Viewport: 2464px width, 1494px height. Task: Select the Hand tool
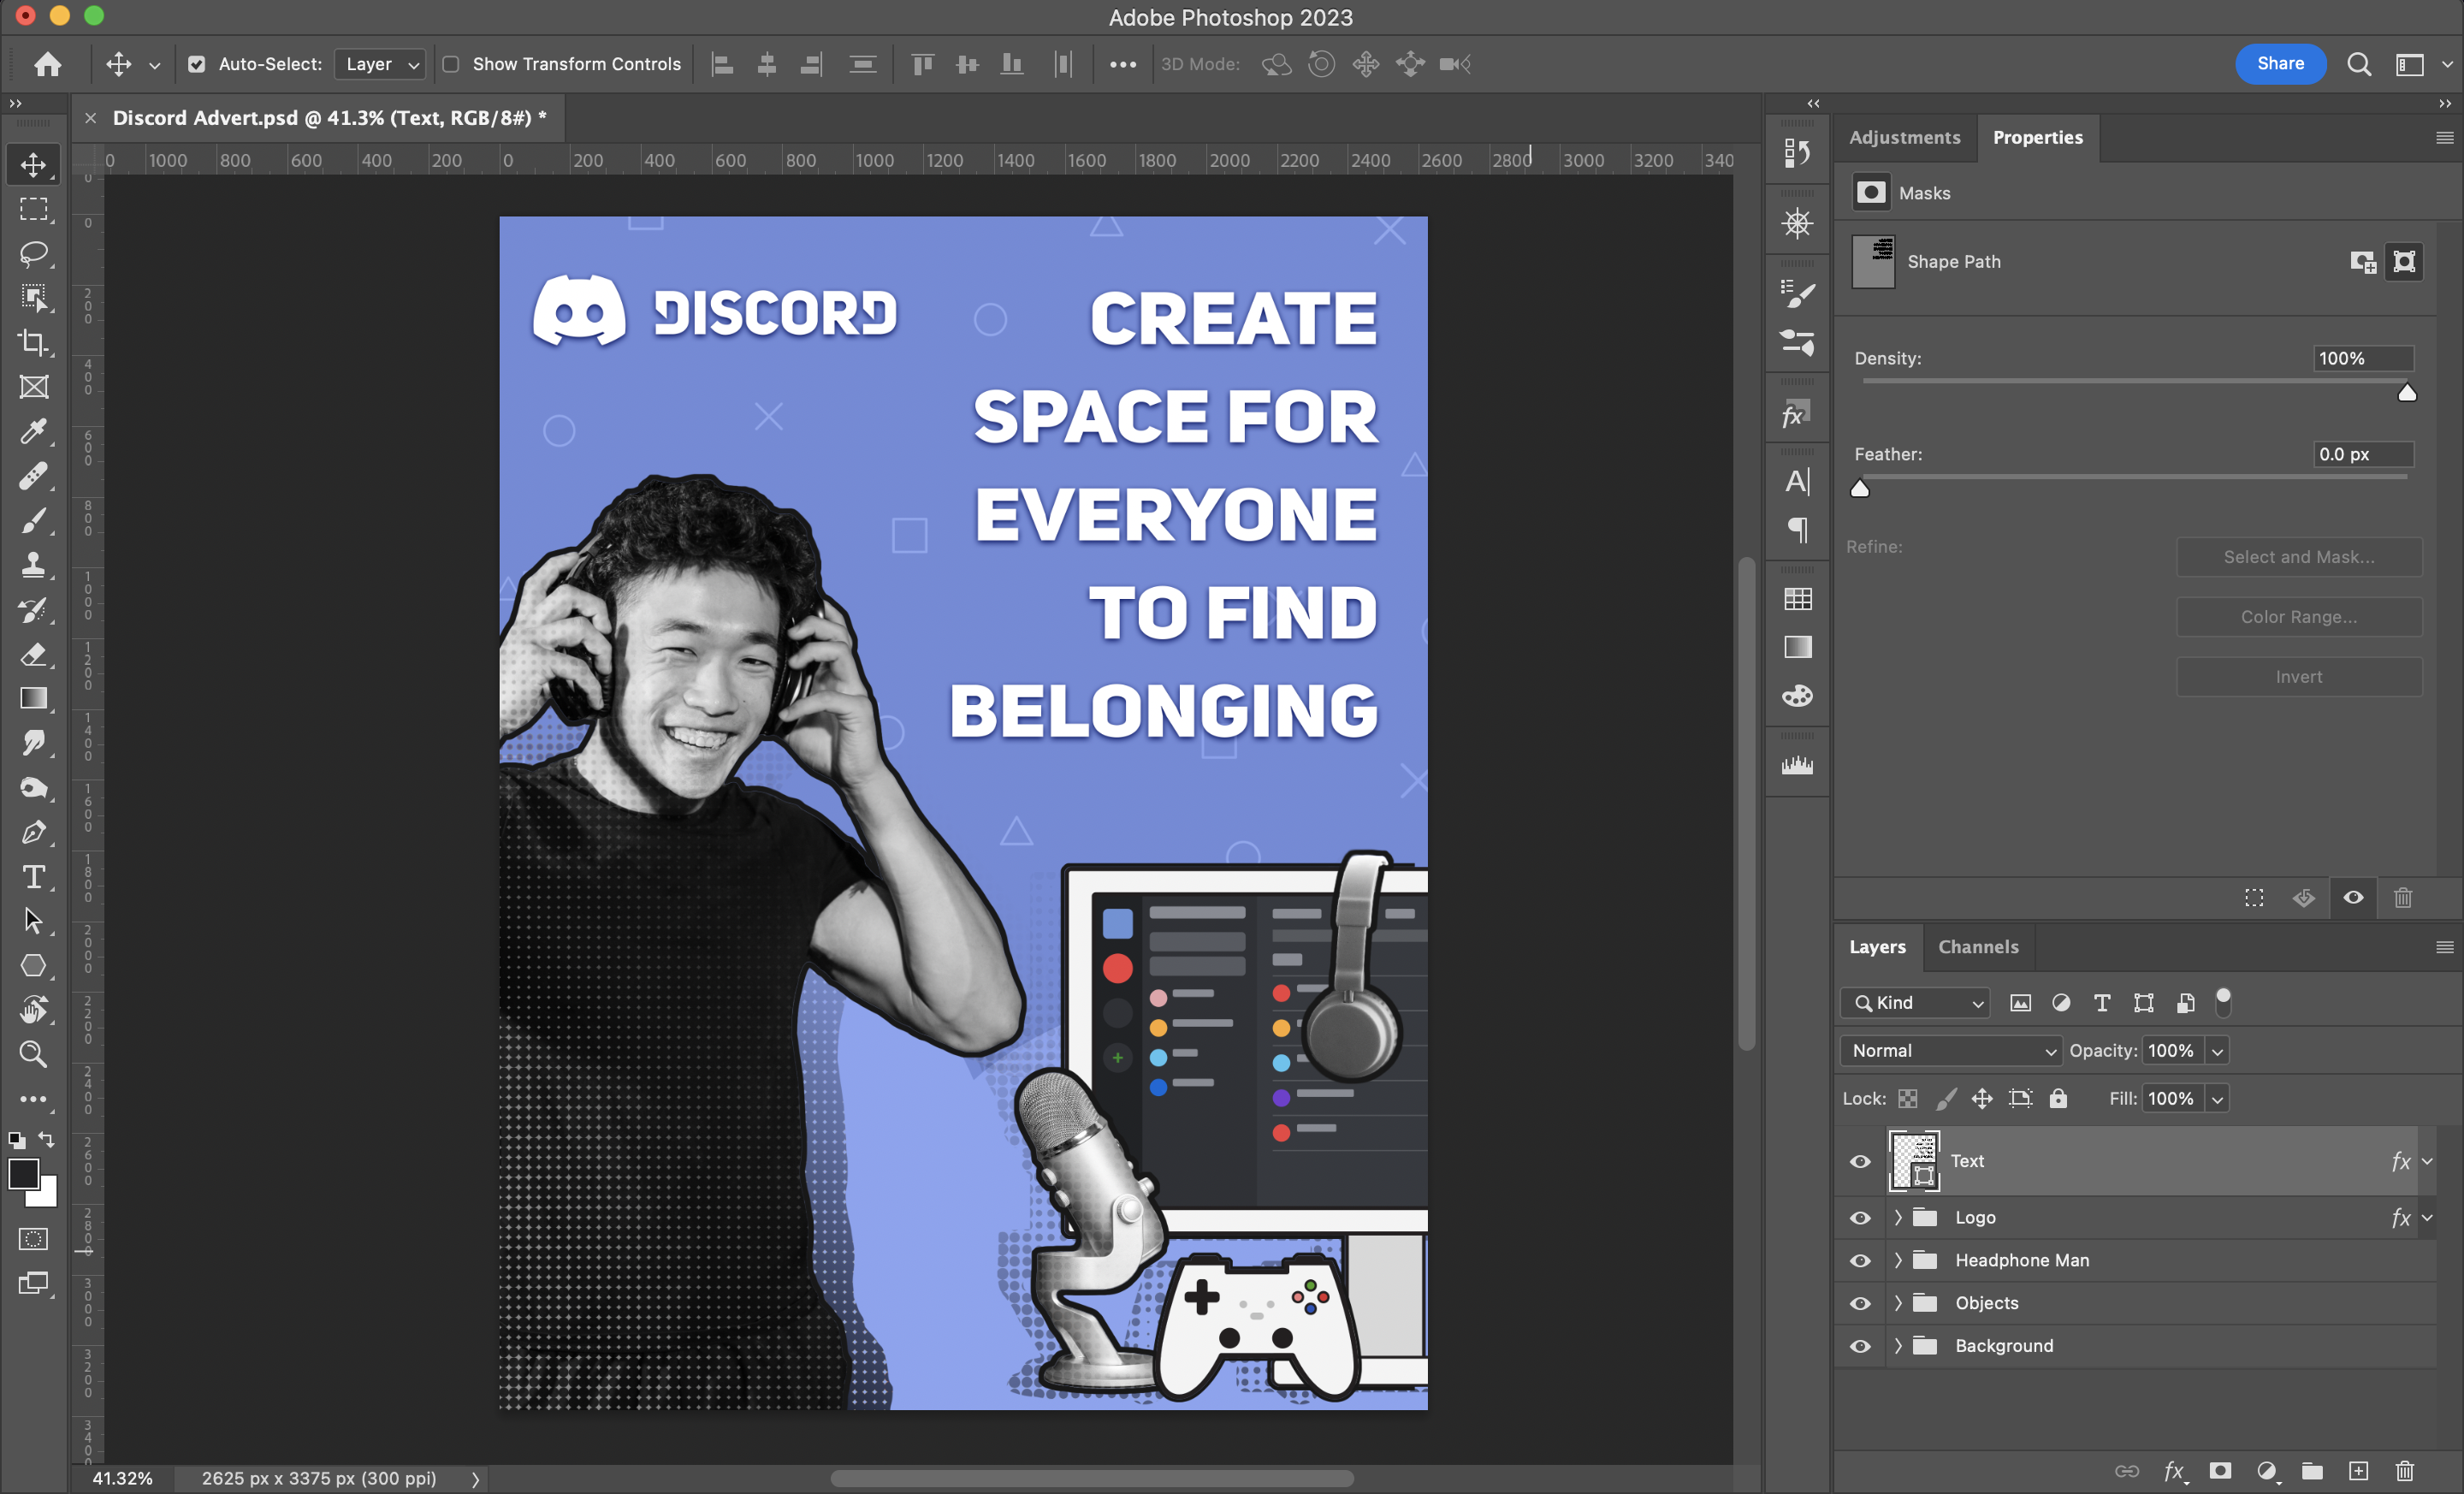click(x=34, y=1010)
